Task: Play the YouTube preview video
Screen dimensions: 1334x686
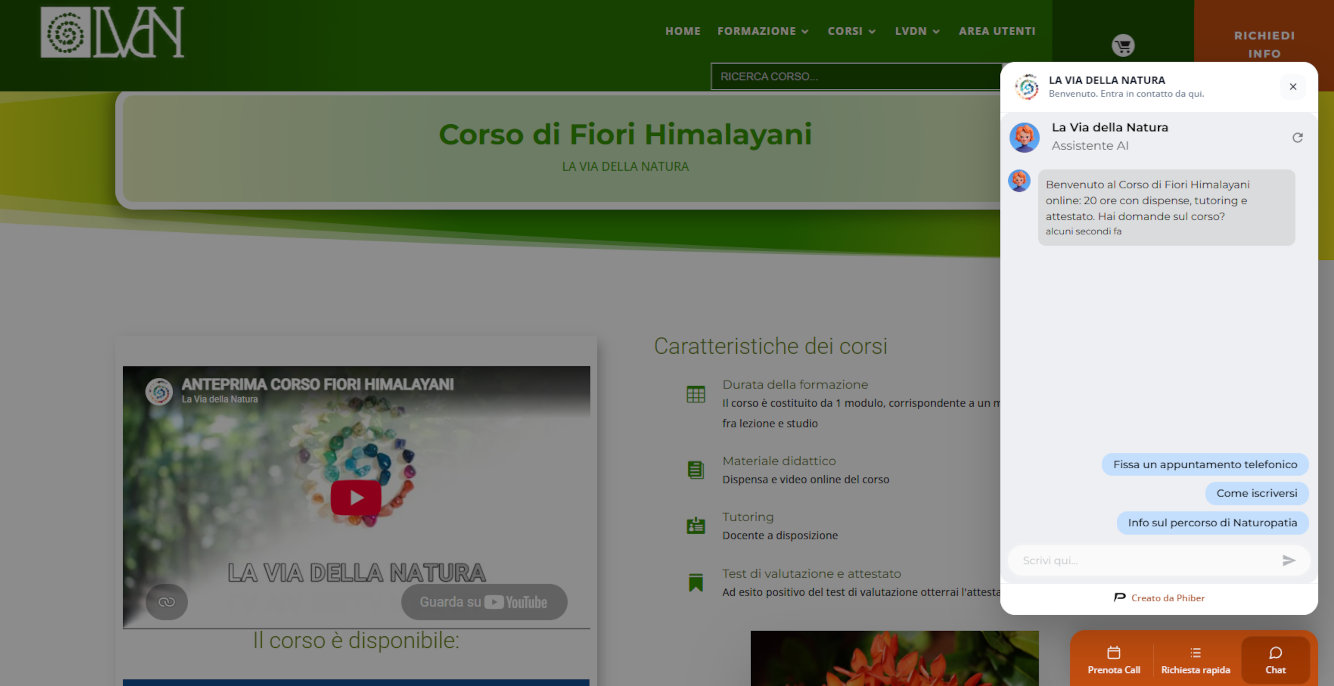Action: pos(356,498)
